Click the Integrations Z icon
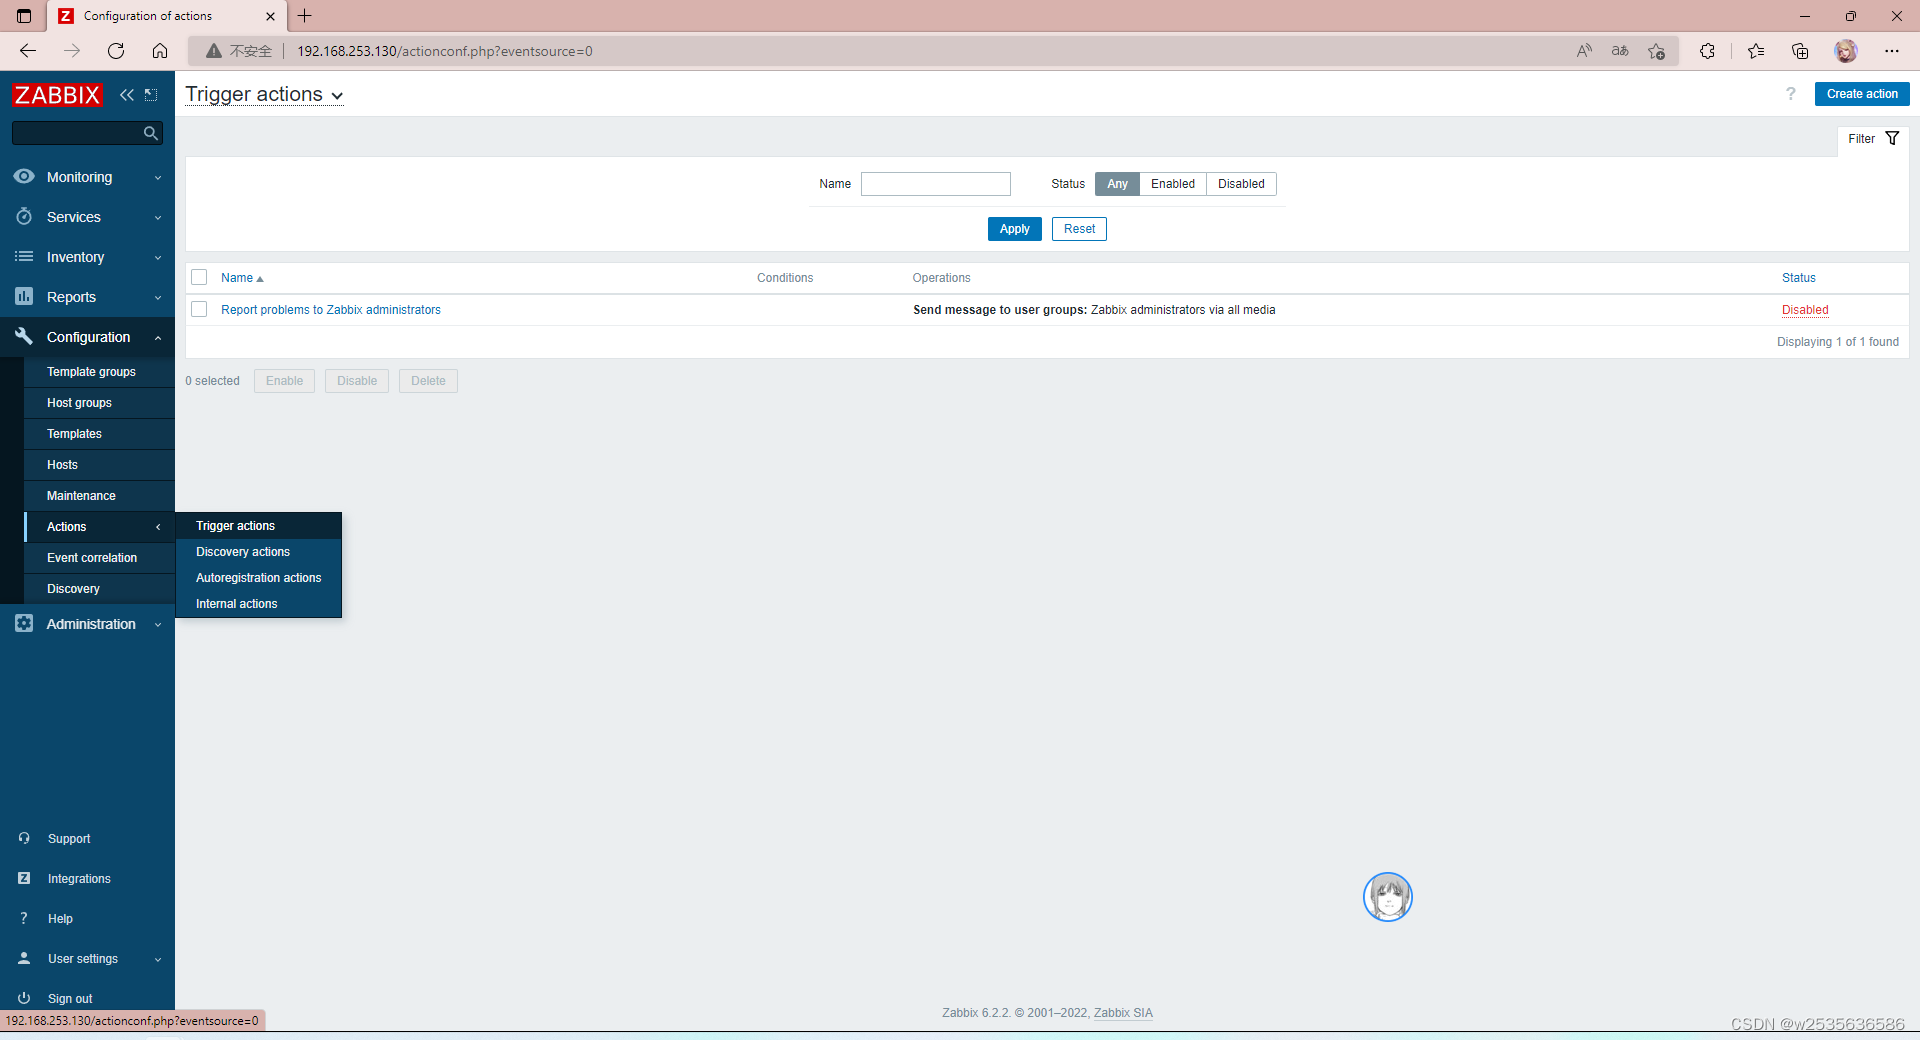The height and width of the screenshot is (1040, 1920). (x=24, y=878)
